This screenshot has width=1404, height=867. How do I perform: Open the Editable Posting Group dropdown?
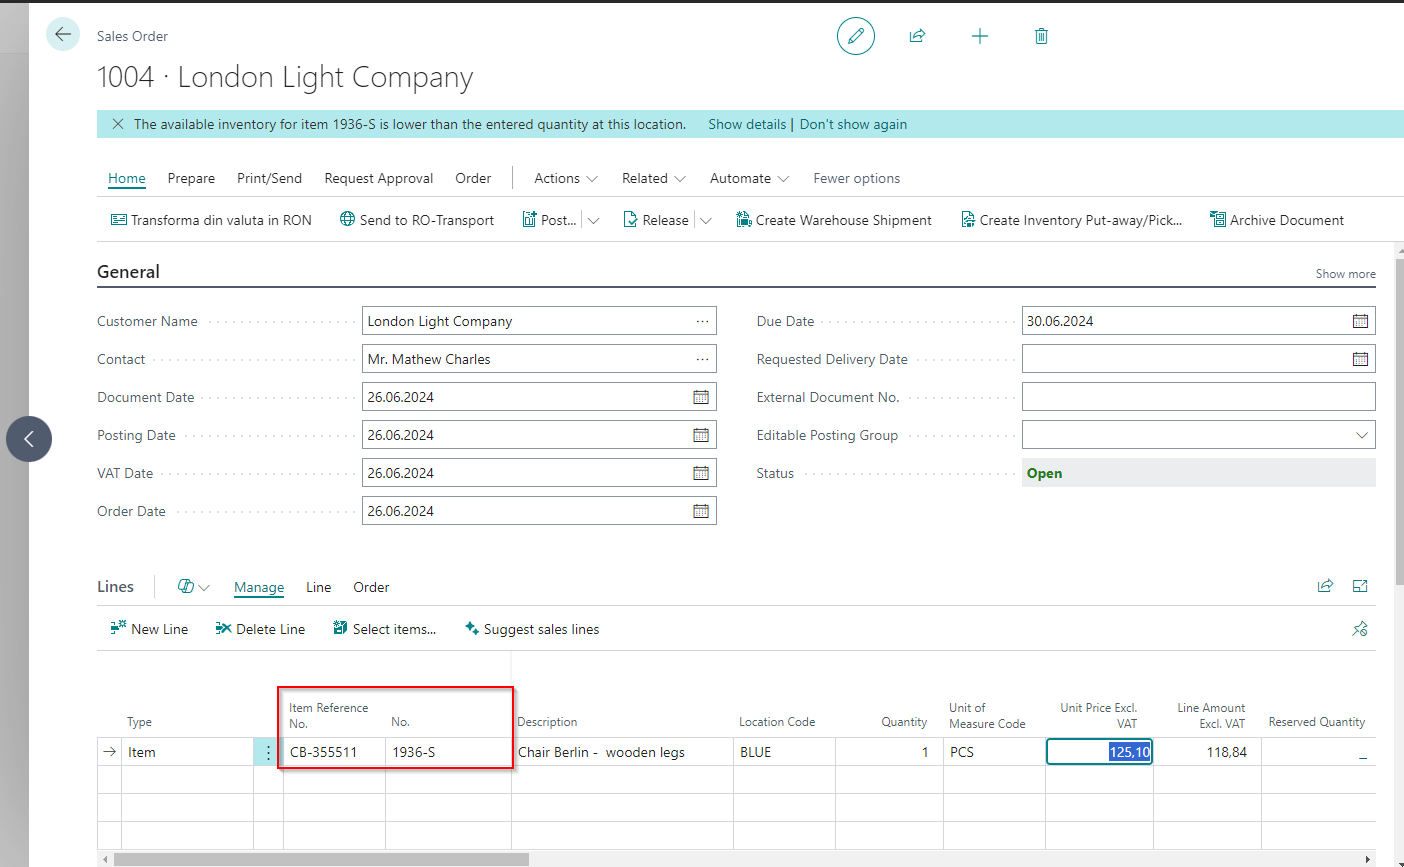[1361, 435]
